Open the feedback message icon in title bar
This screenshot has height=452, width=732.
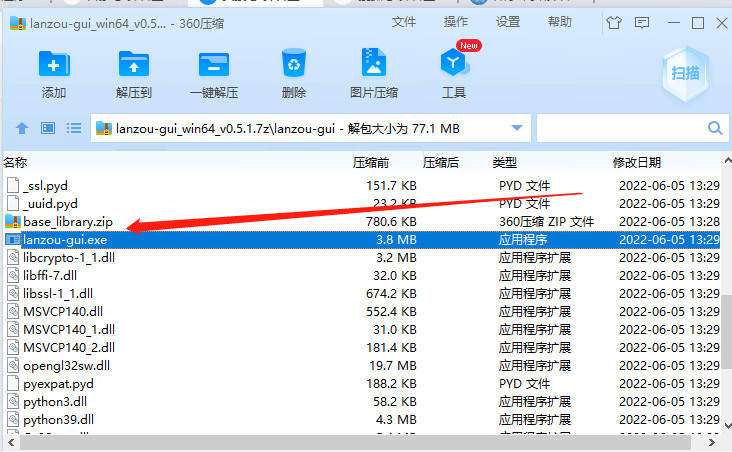click(x=642, y=22)
